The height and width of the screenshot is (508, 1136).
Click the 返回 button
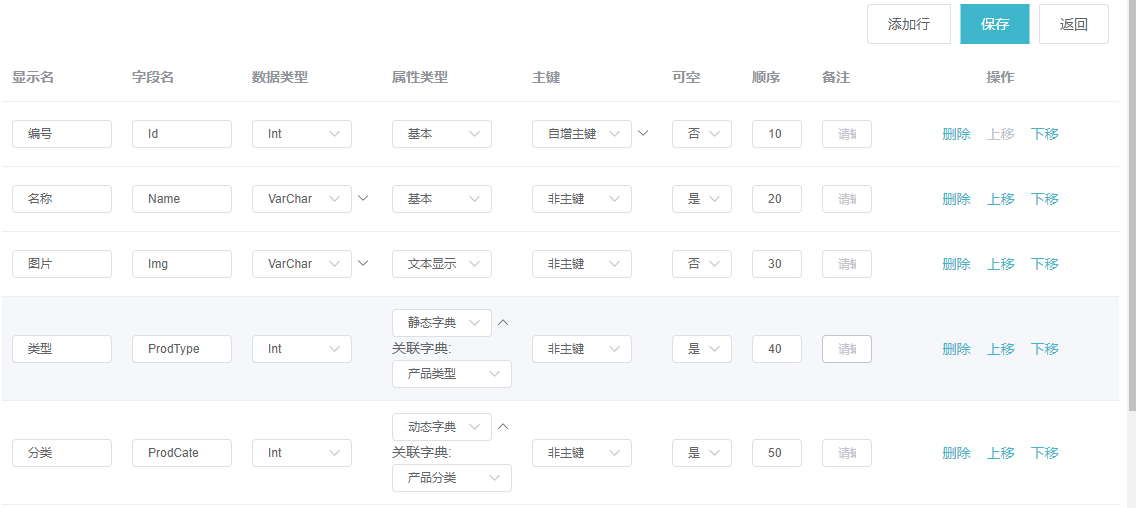click(x=1074, y=24)
